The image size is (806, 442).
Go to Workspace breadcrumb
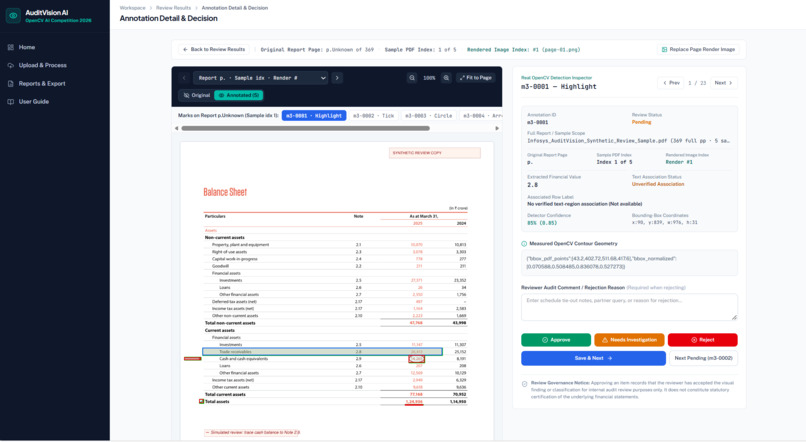(x=133, y=8)
